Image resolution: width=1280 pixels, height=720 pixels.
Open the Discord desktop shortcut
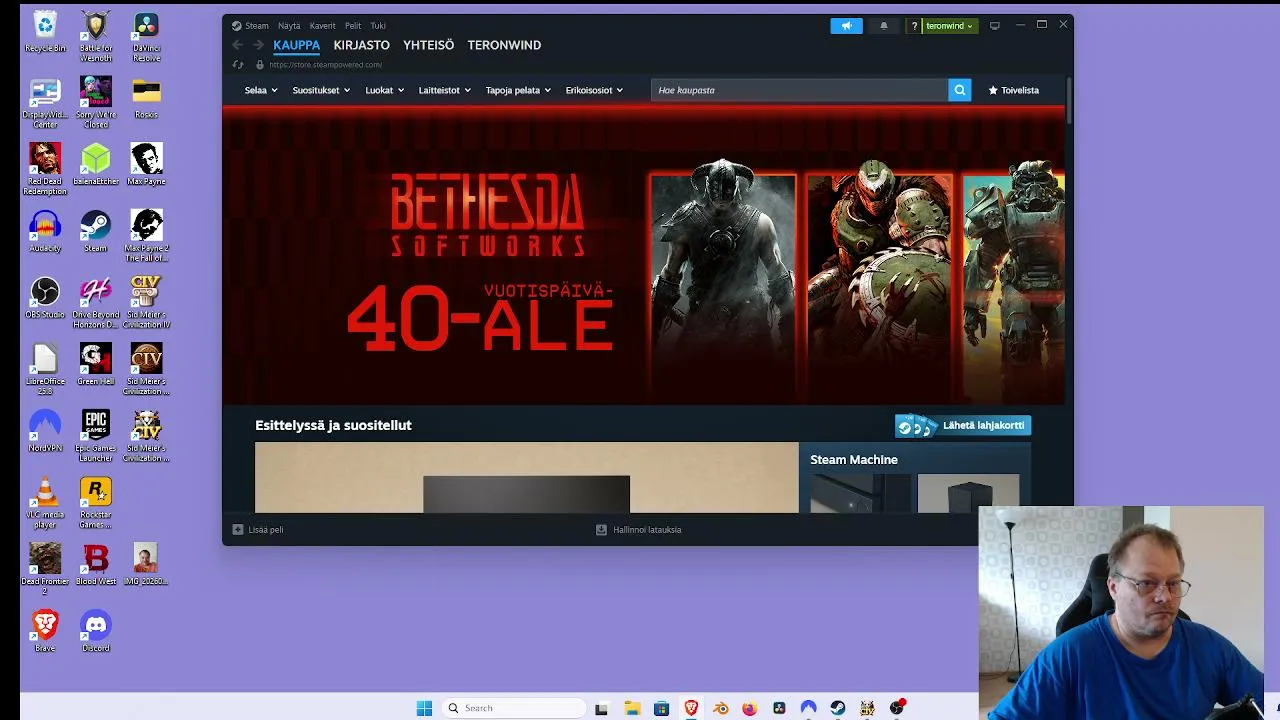click(x=96, y=630)
